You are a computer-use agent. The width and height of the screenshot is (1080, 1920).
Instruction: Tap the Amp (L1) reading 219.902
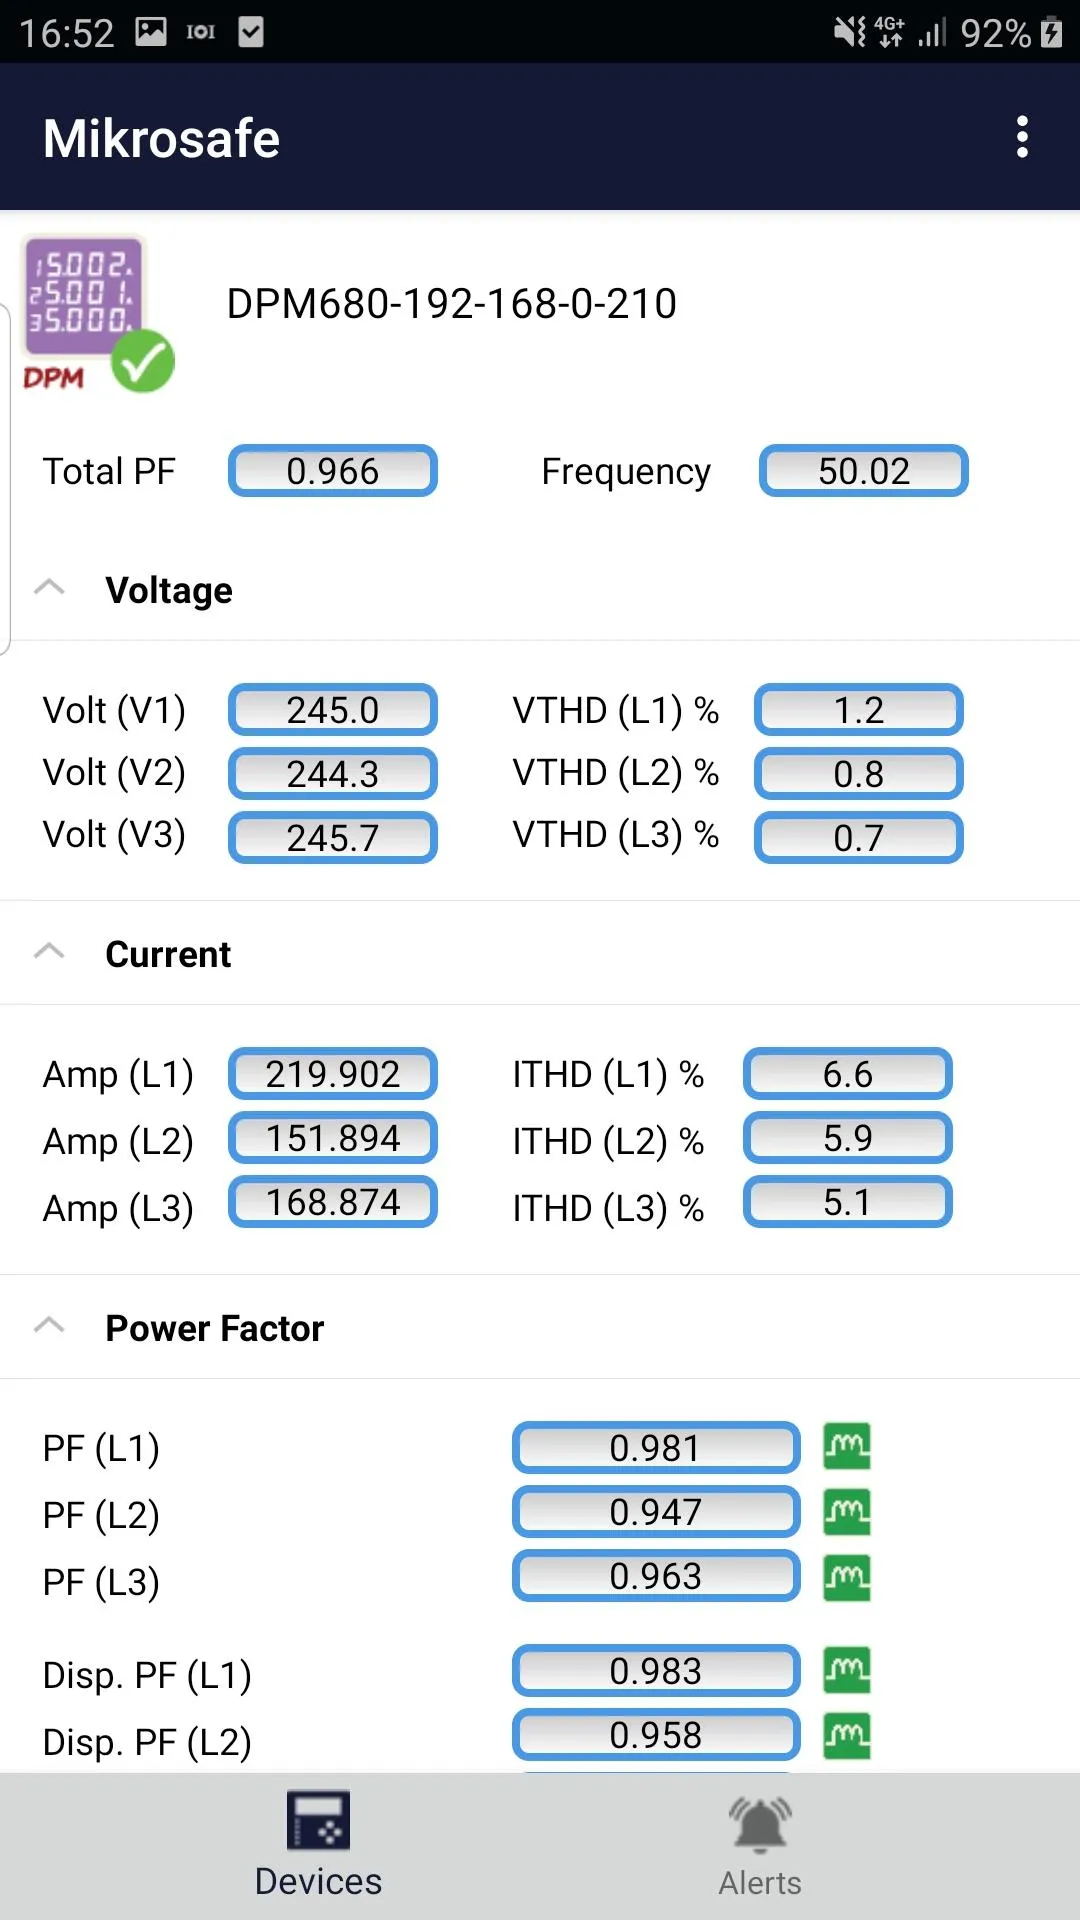(x=333, y=1074)
